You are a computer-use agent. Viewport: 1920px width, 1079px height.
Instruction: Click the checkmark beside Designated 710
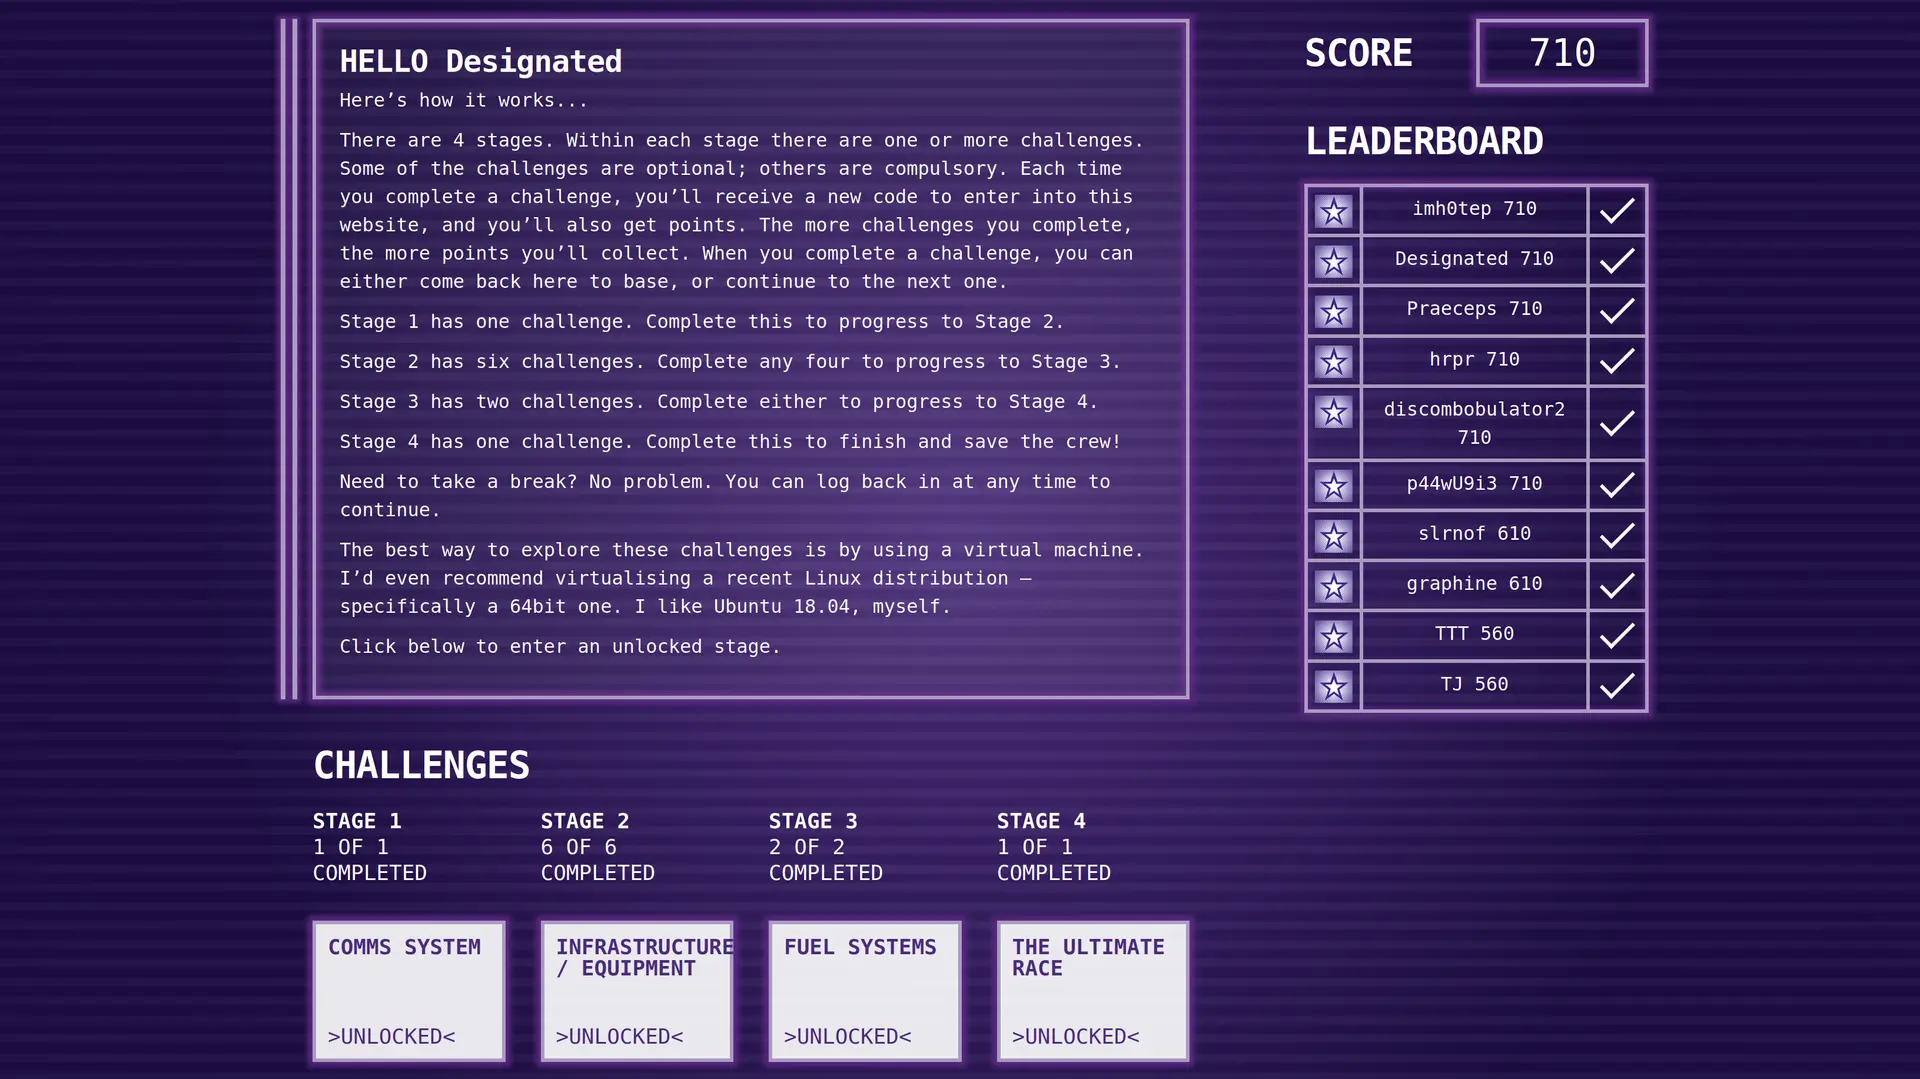click(x=1617, y=260)
